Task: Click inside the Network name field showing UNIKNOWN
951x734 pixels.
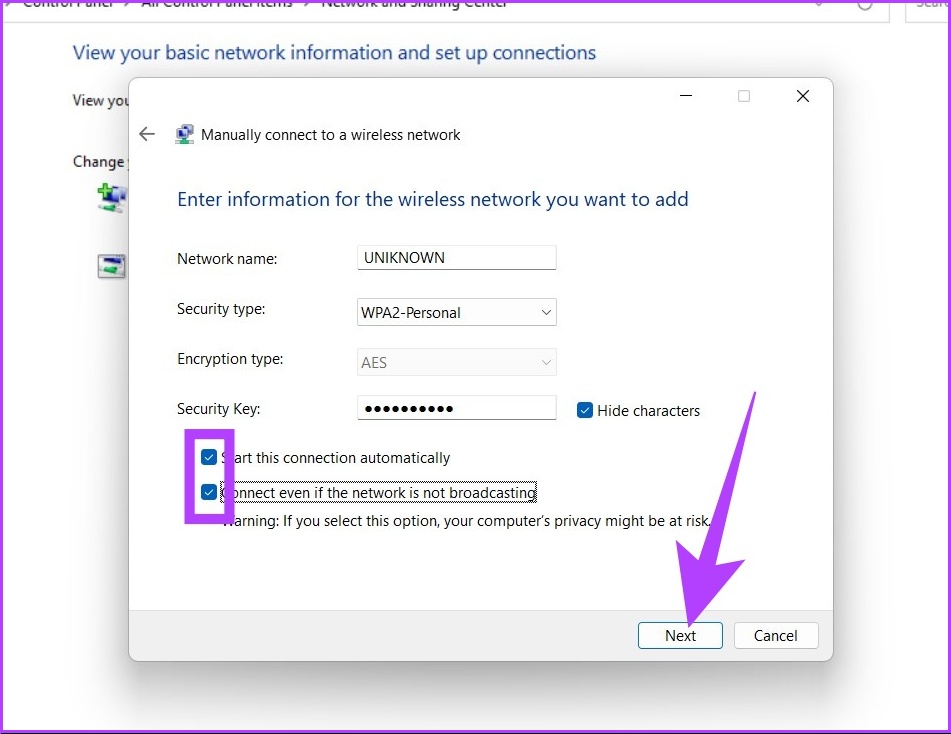Action: click(x=456, y=257)
